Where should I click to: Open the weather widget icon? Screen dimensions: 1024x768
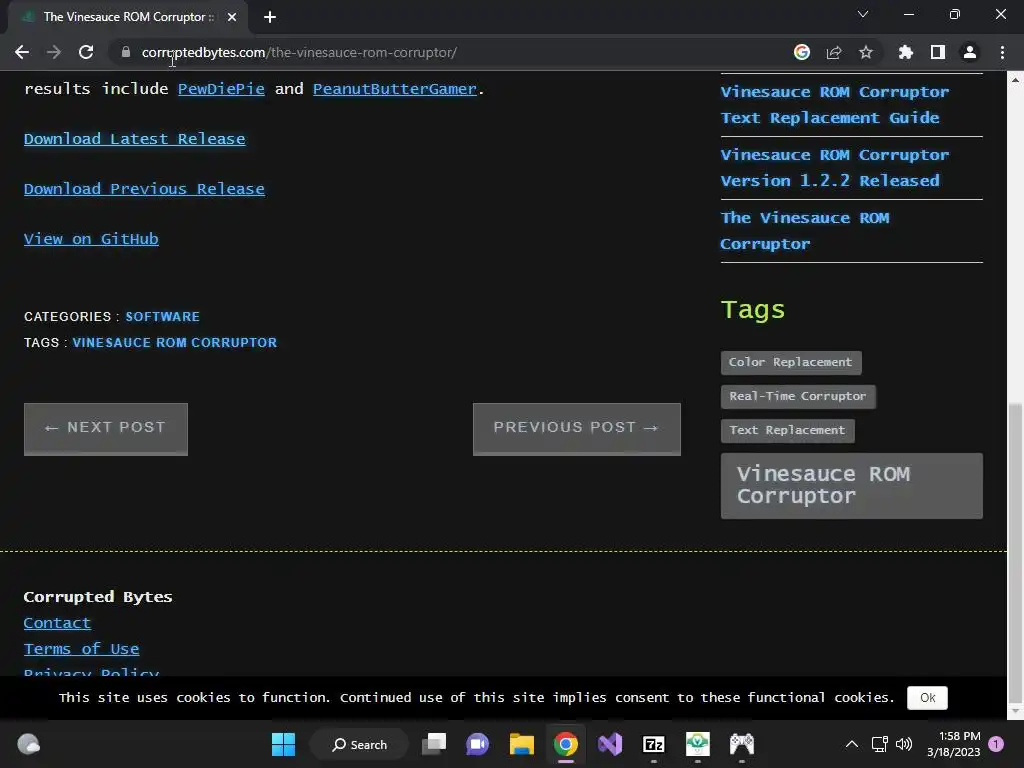[x=28, y=744]
